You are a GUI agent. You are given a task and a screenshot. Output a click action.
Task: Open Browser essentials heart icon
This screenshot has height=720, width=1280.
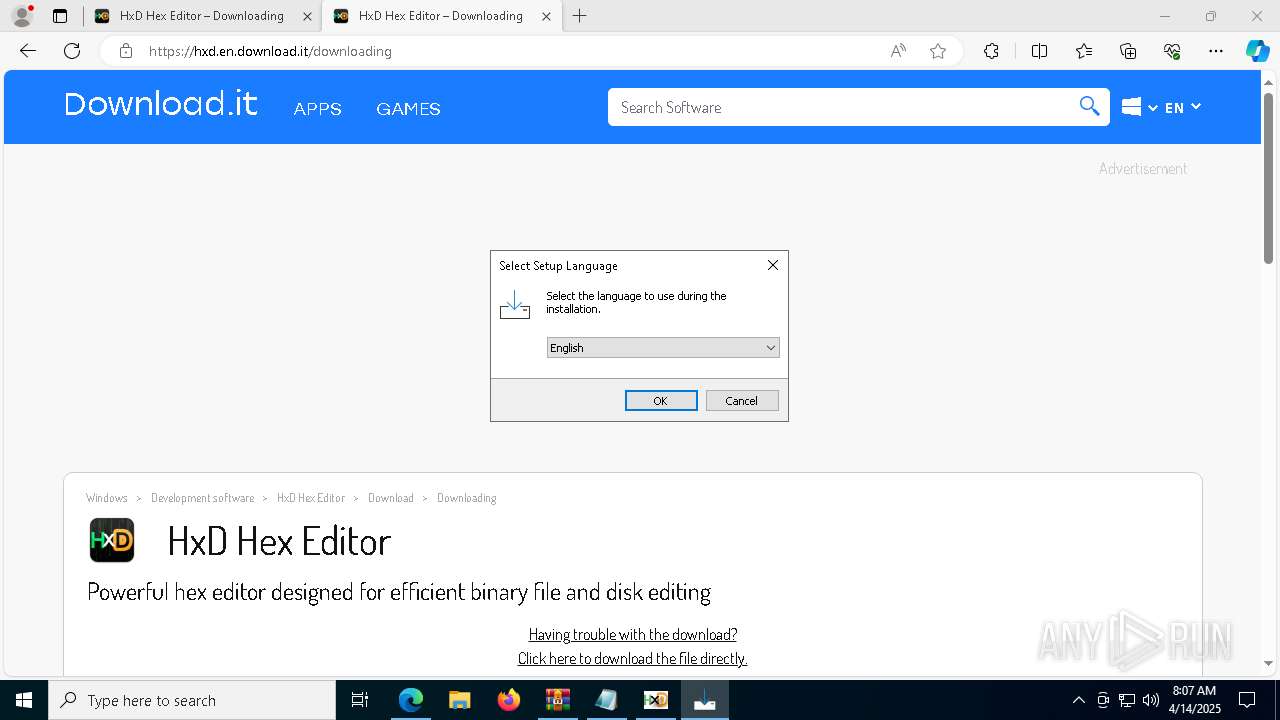(1172, 51)
